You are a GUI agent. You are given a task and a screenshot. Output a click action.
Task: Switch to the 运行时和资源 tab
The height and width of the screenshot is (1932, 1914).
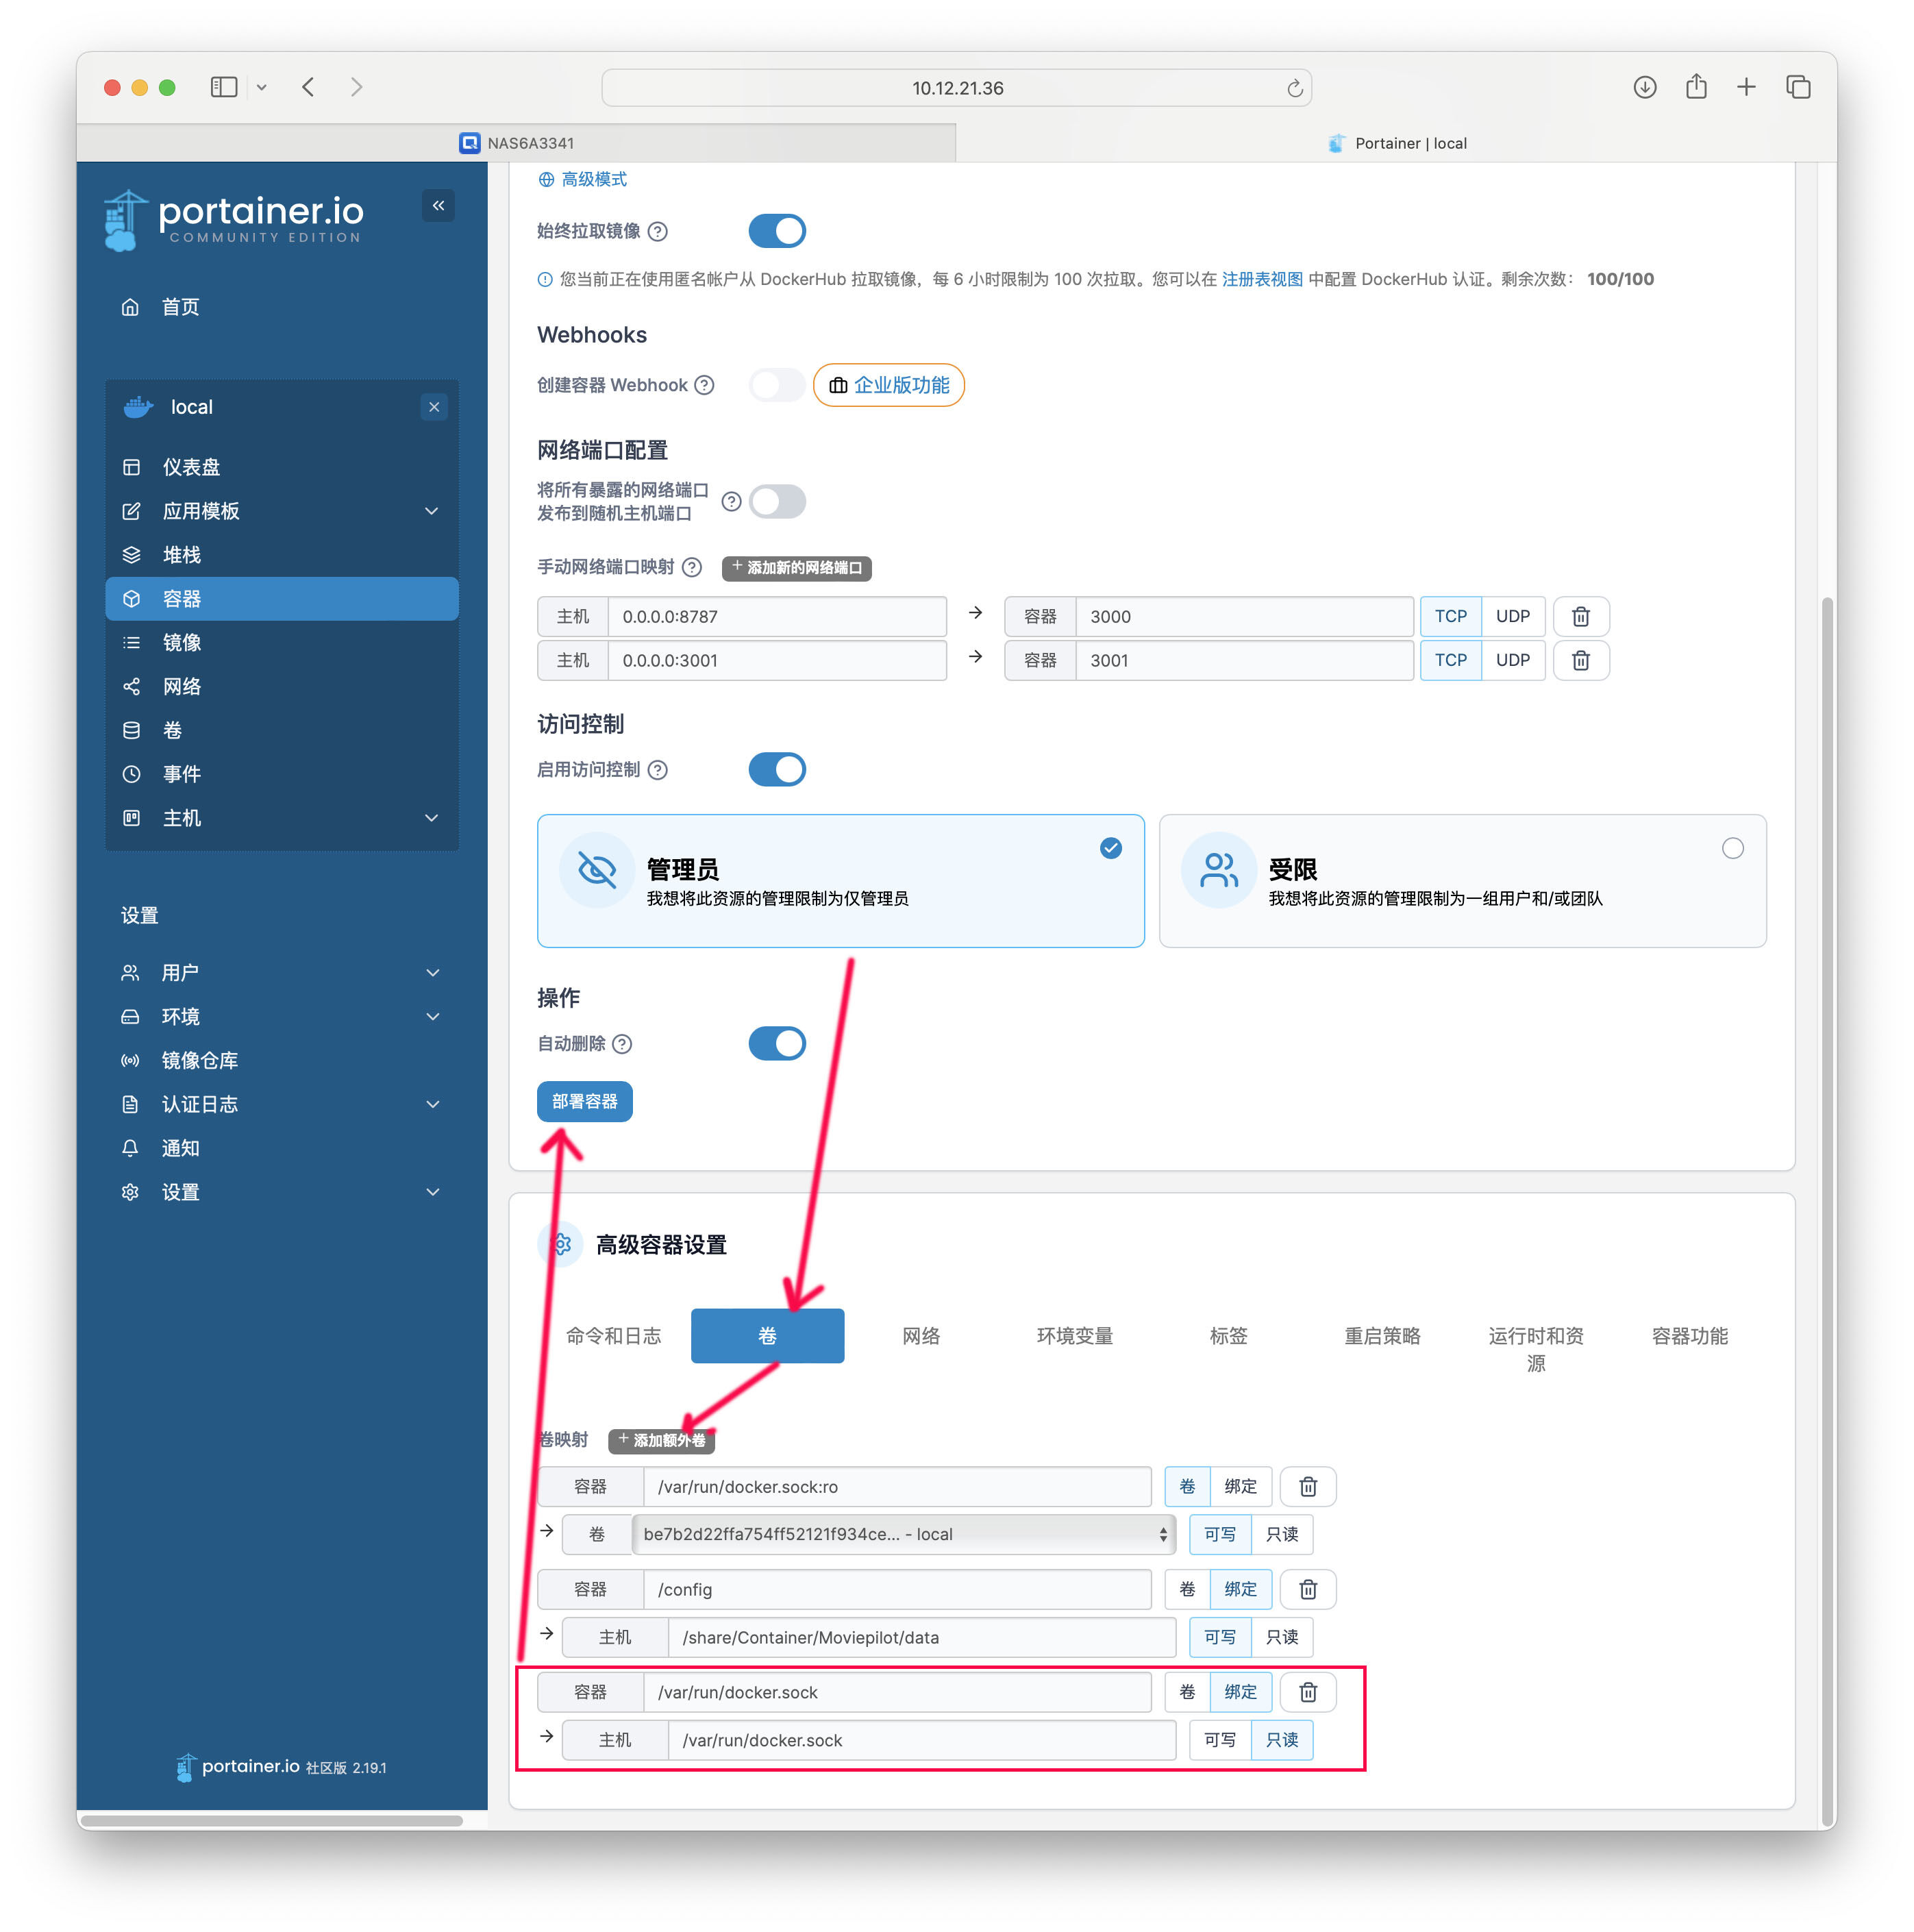[1536, 1349]
